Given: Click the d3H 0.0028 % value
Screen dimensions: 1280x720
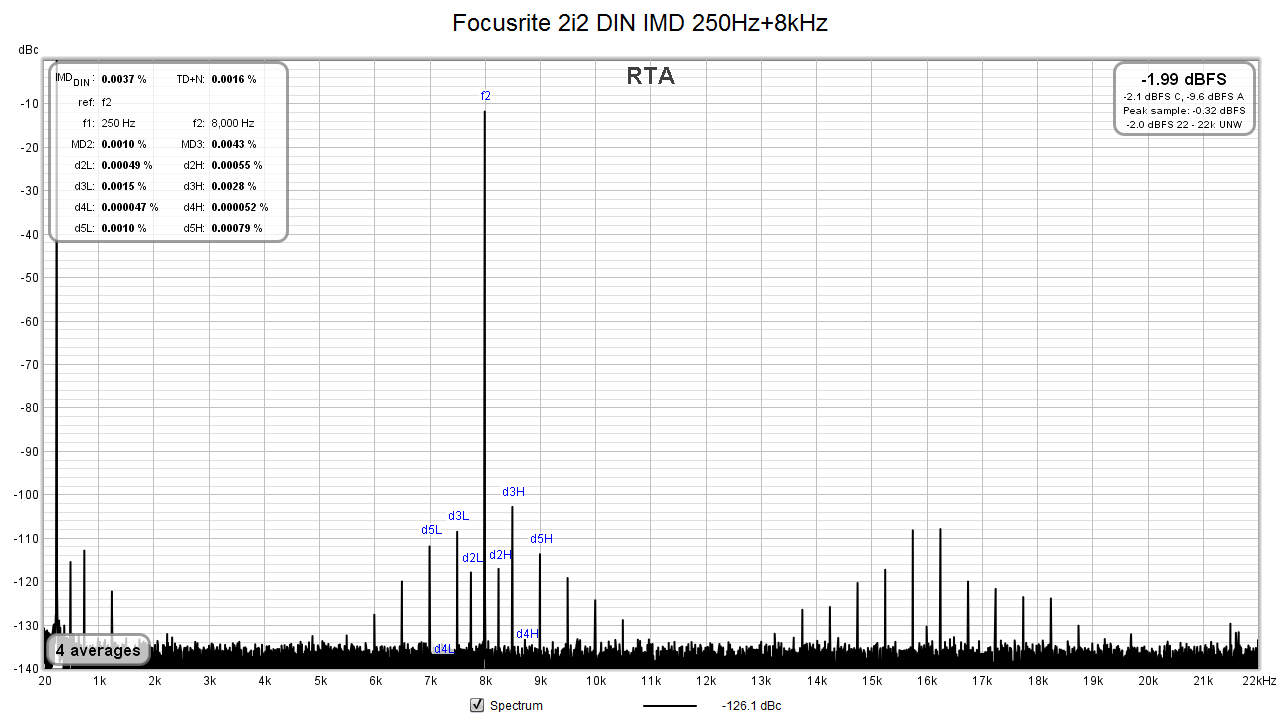Looking at the screenshot, I should 234,186.
